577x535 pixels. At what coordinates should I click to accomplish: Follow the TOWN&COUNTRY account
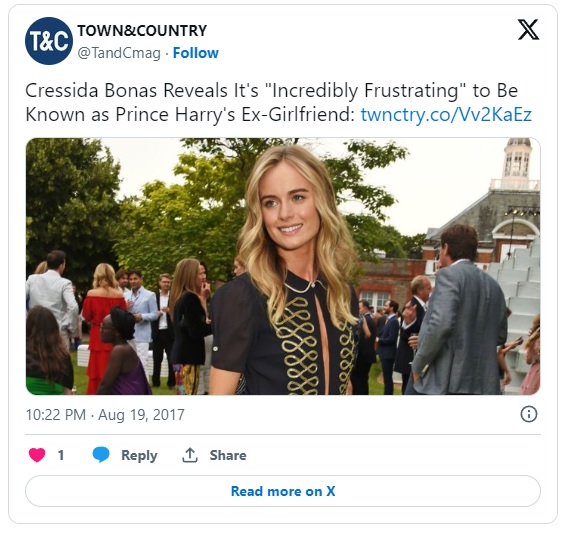tap(195, 53)
